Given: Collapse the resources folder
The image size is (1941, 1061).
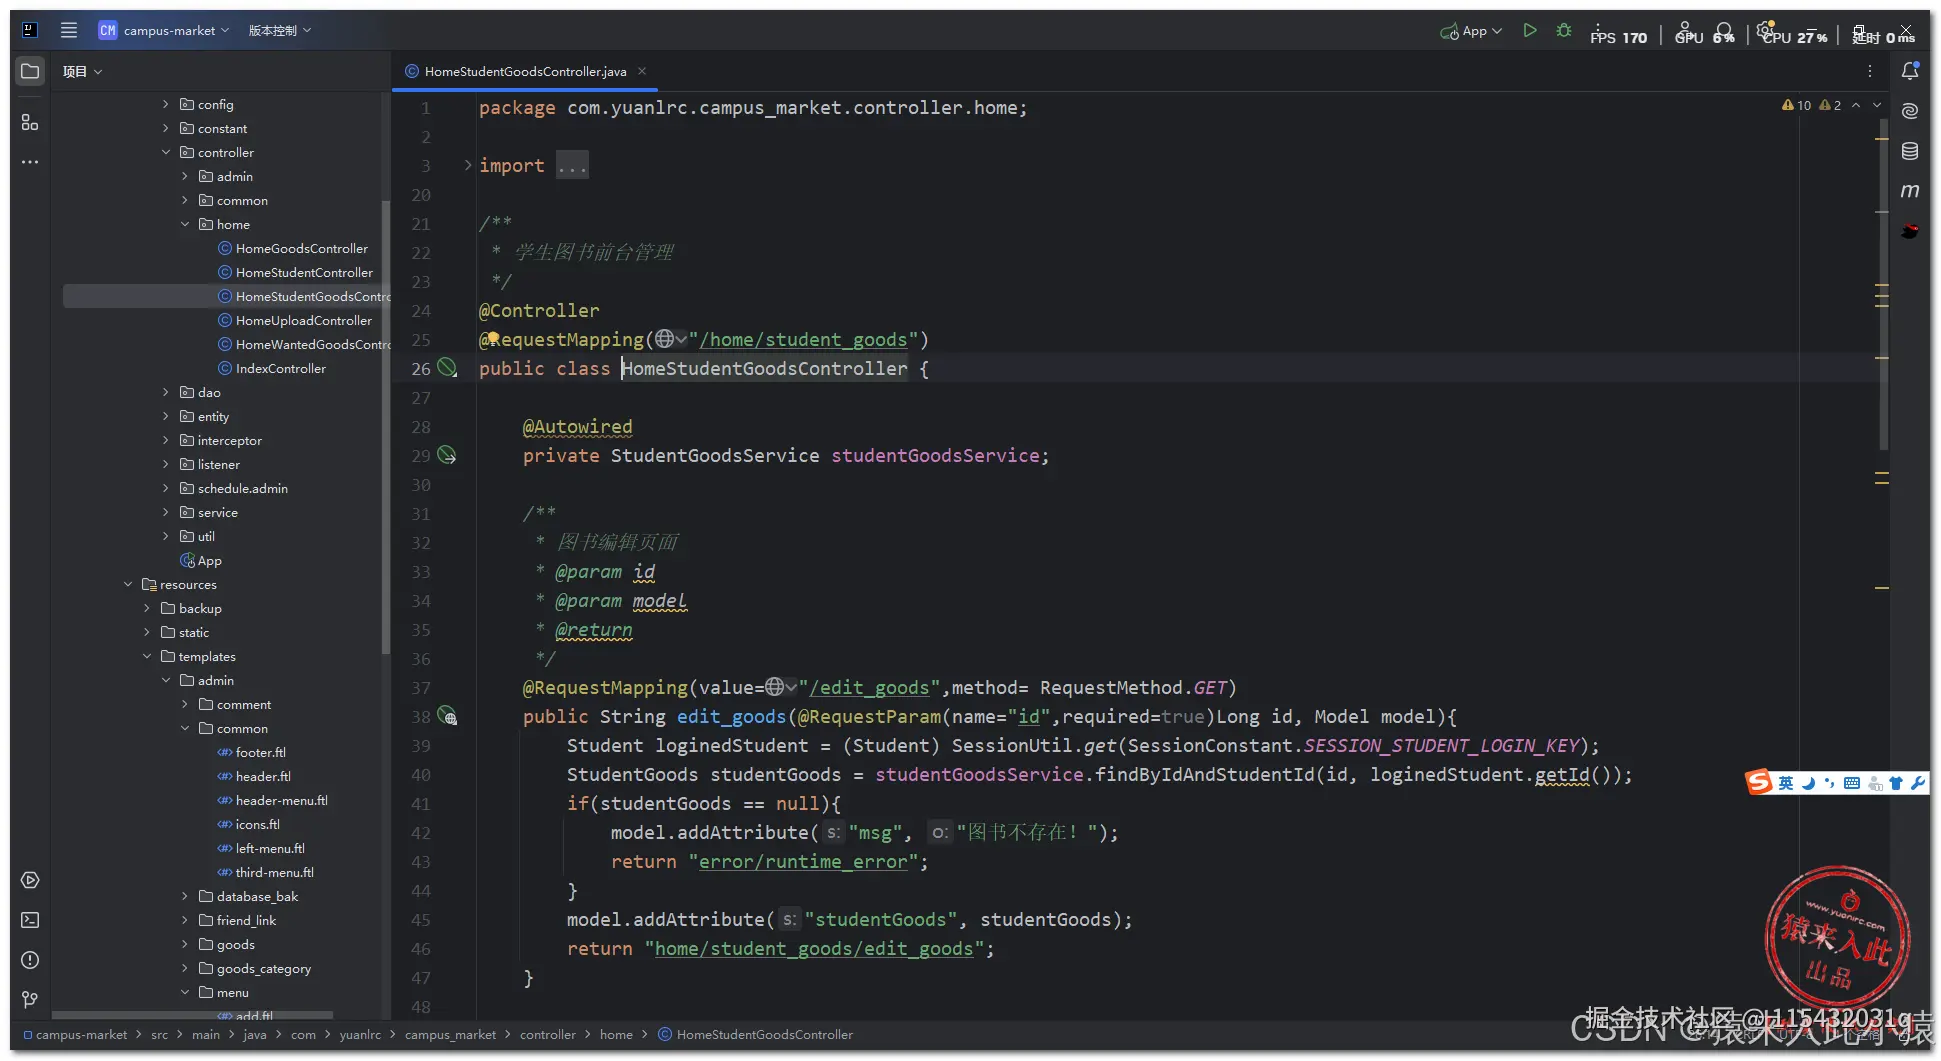Looking at the screenshot, I should tap(128, 584).
